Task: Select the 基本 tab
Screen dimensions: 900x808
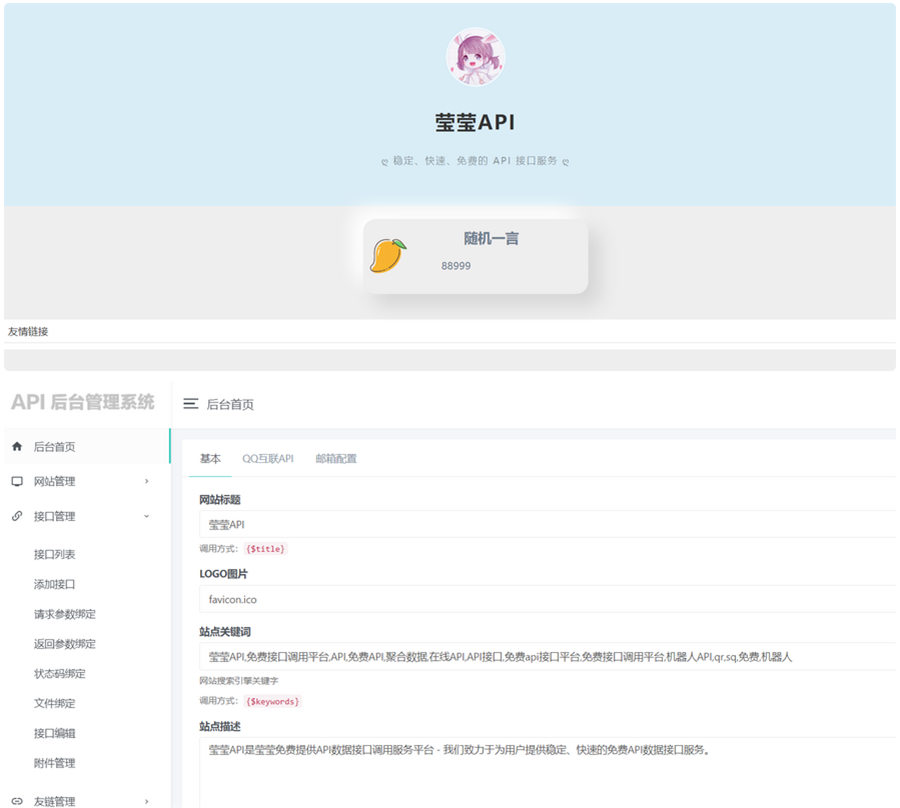Action: [x=210, y=459]
